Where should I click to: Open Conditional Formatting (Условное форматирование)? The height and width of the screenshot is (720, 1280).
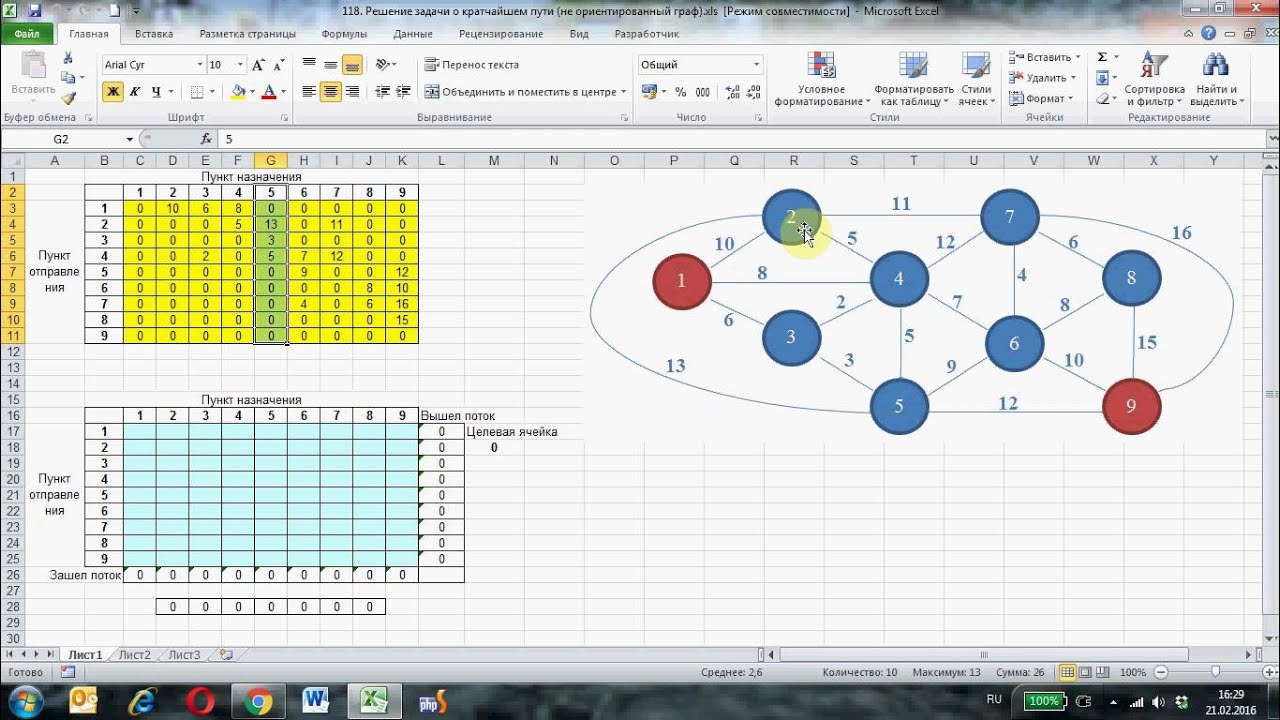click(x=821, y=79)
